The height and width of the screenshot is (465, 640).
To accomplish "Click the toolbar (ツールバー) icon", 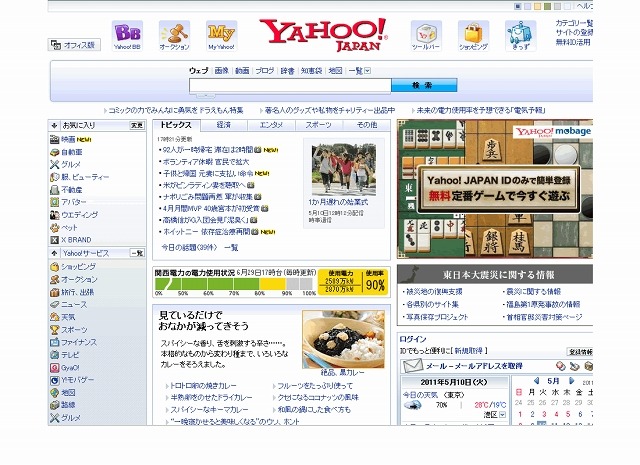I will point(425,33).
